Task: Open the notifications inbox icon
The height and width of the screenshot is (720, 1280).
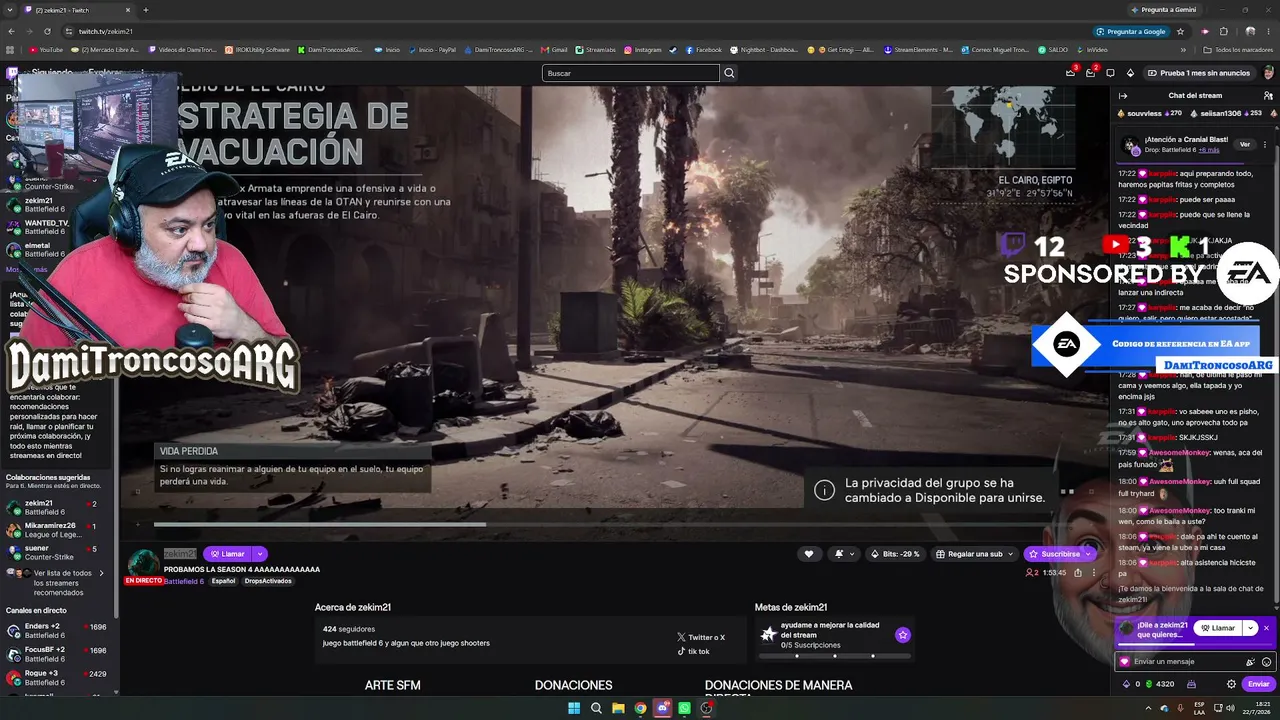Action: pos(1090,73)
